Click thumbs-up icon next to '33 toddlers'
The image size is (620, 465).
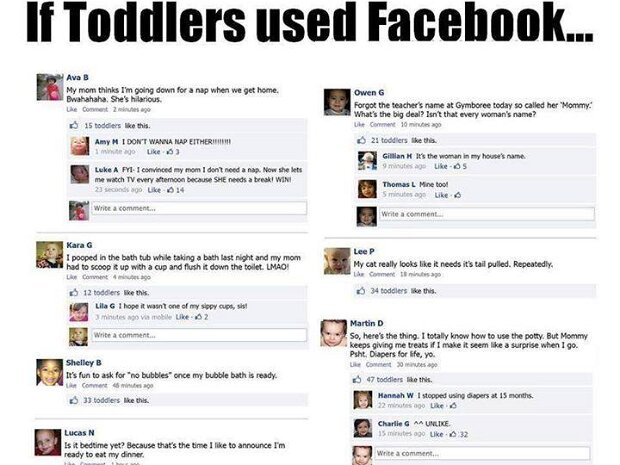click(74, 400)
